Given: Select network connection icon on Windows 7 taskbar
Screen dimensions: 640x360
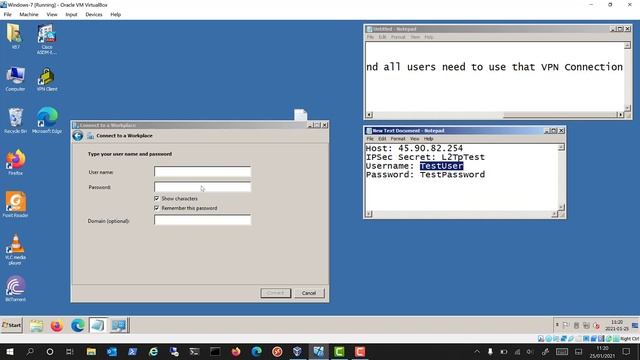Looking at the screenshot, I should pyautogui.click(x=119, y=326).
